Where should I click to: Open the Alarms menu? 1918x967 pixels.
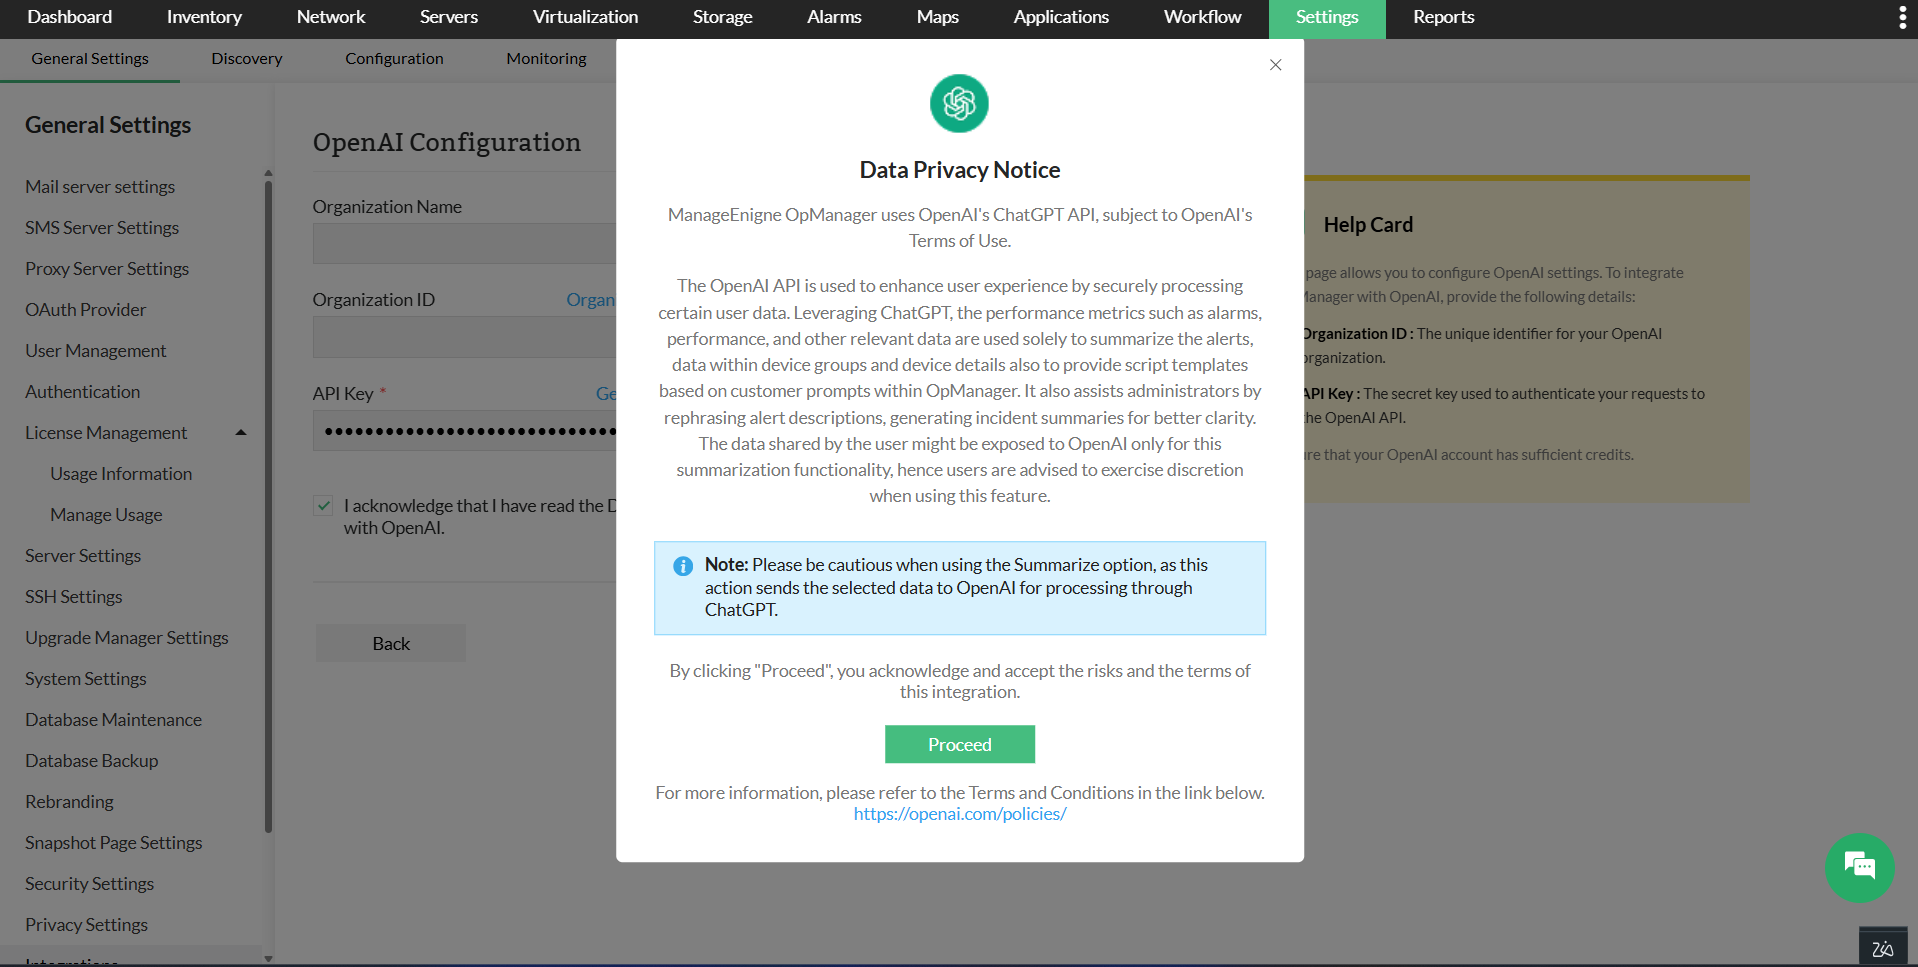click(x=834, y=17)
